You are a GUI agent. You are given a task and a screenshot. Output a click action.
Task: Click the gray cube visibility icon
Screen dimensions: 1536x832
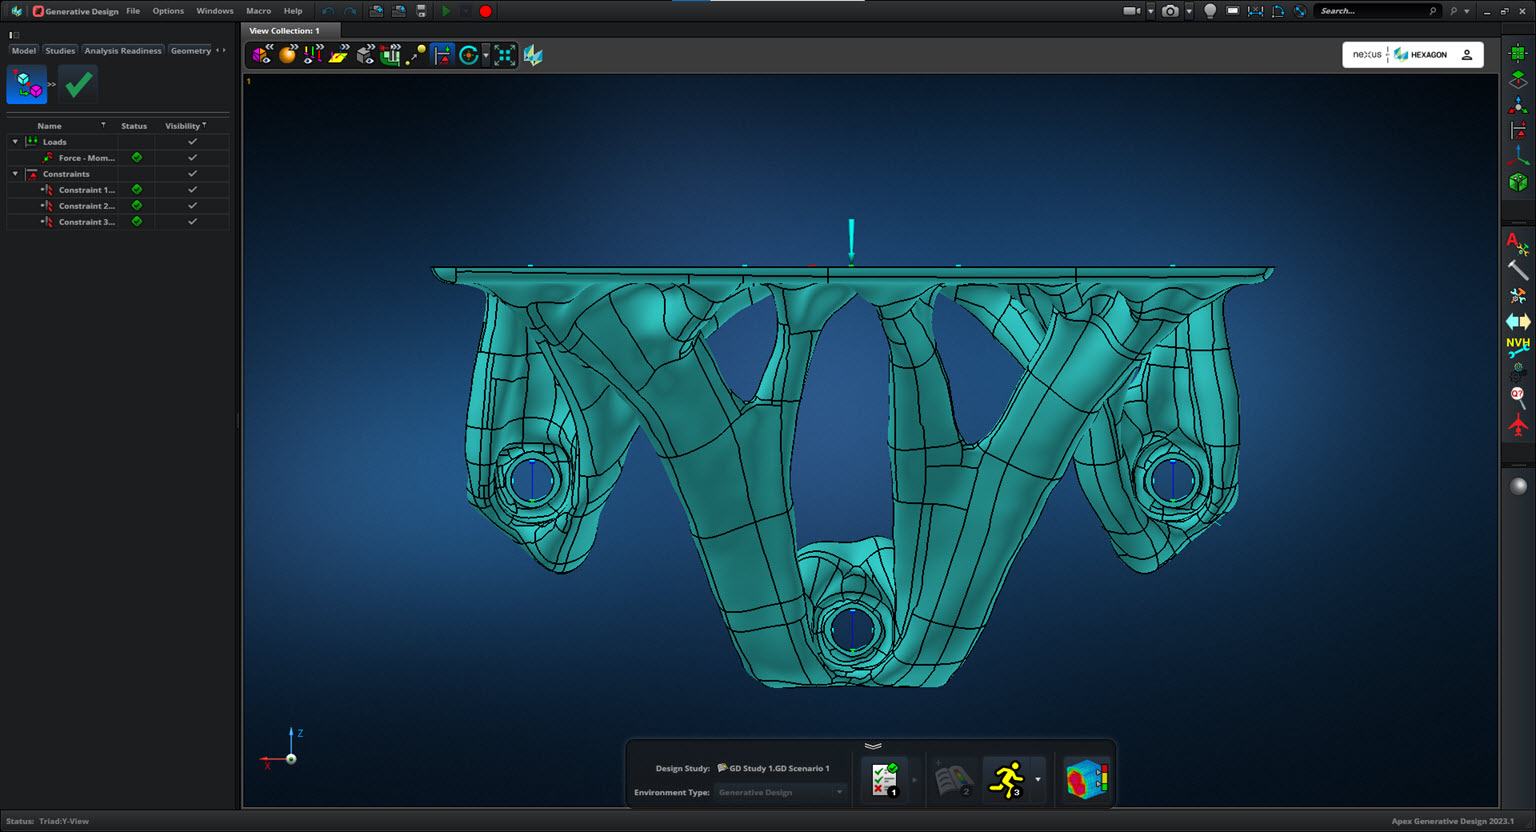point(365,55)
